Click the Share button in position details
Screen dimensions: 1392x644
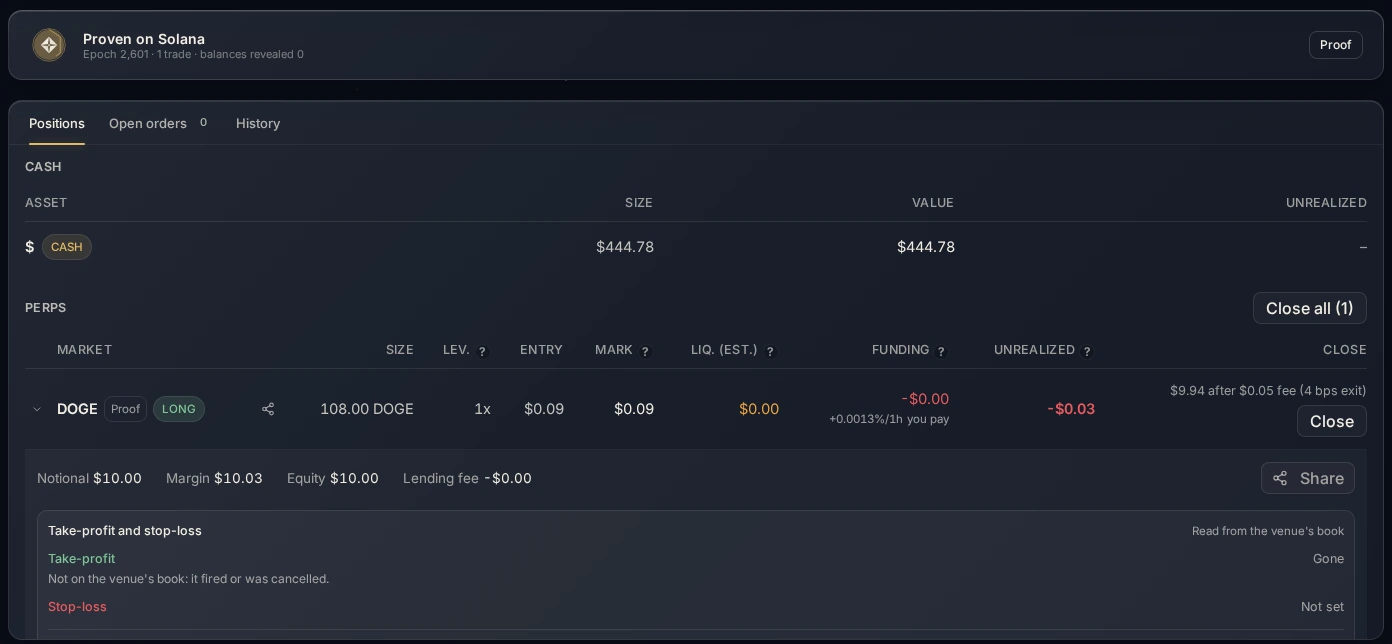1308,478
